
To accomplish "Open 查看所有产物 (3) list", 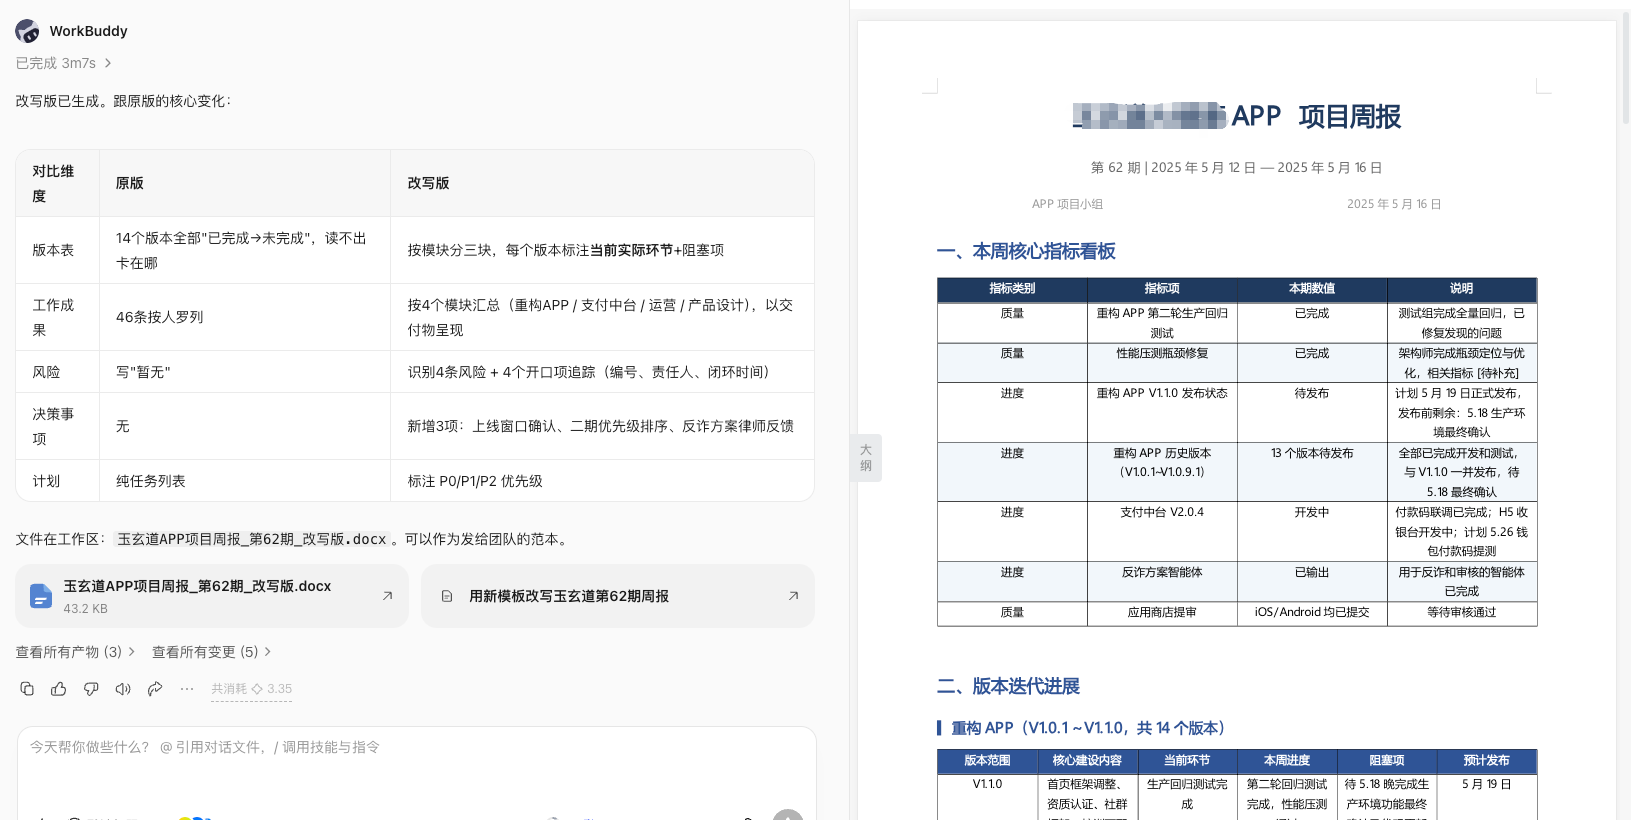I will (x=75, y=652).
